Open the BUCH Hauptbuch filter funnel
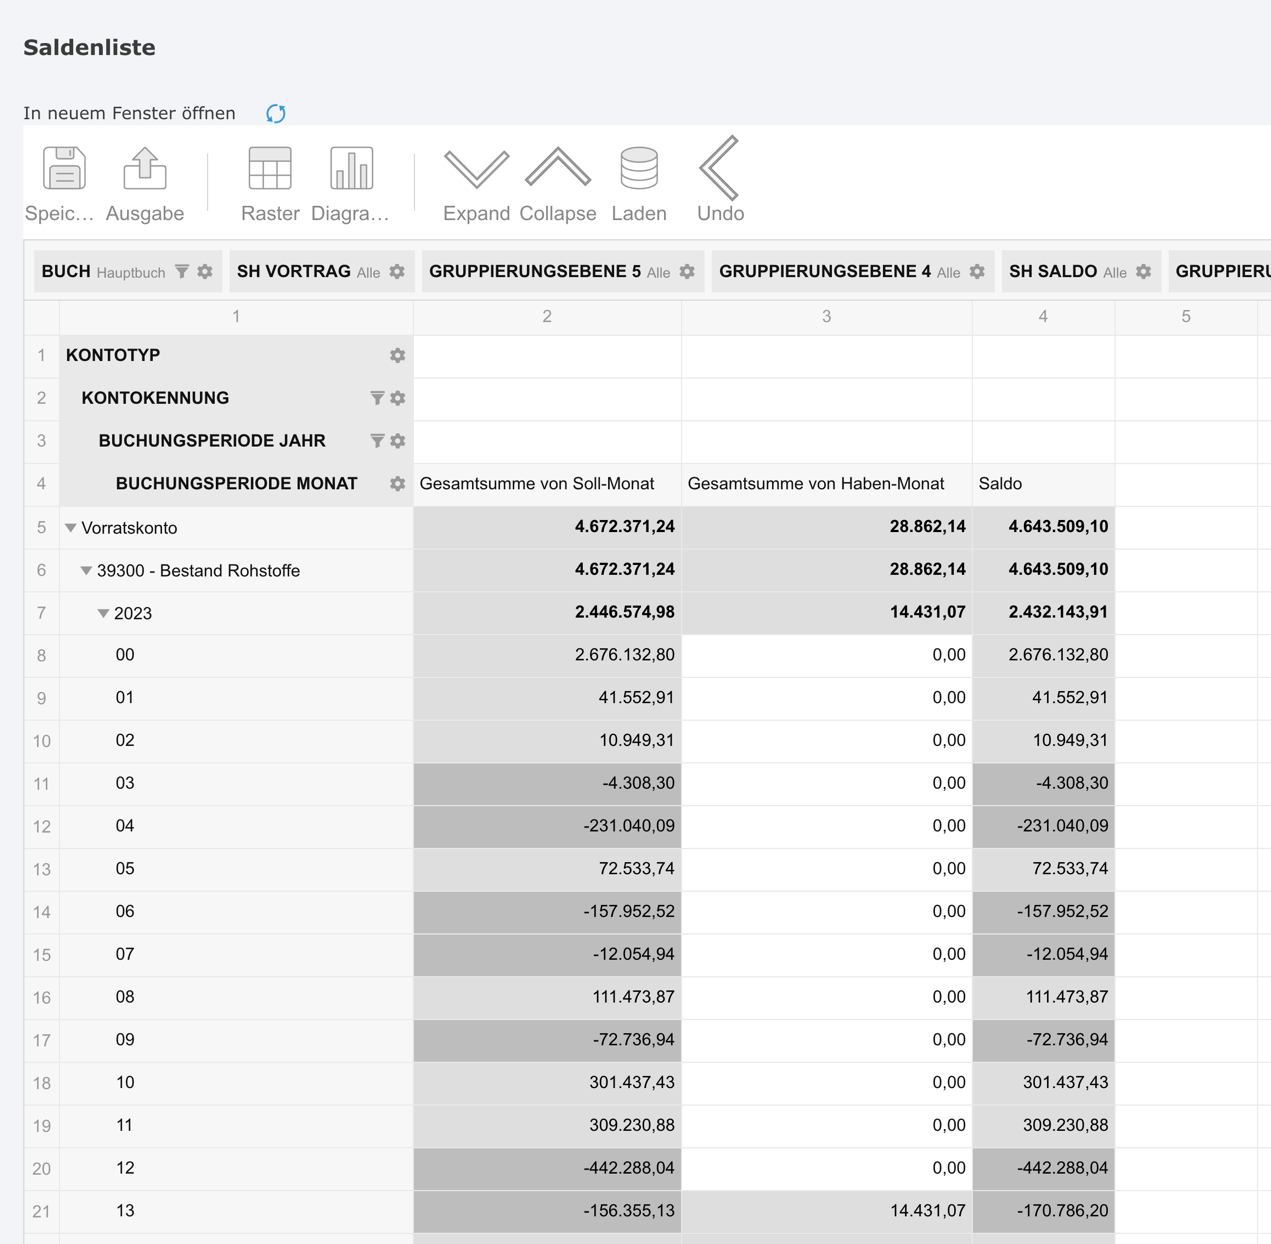 (182, 270)
